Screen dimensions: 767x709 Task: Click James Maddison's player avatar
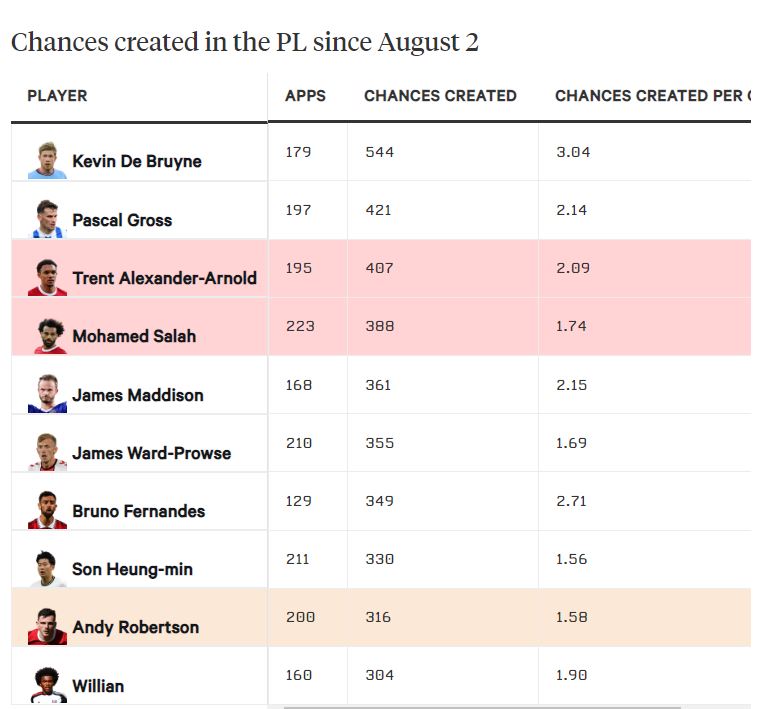pos(47,393)
